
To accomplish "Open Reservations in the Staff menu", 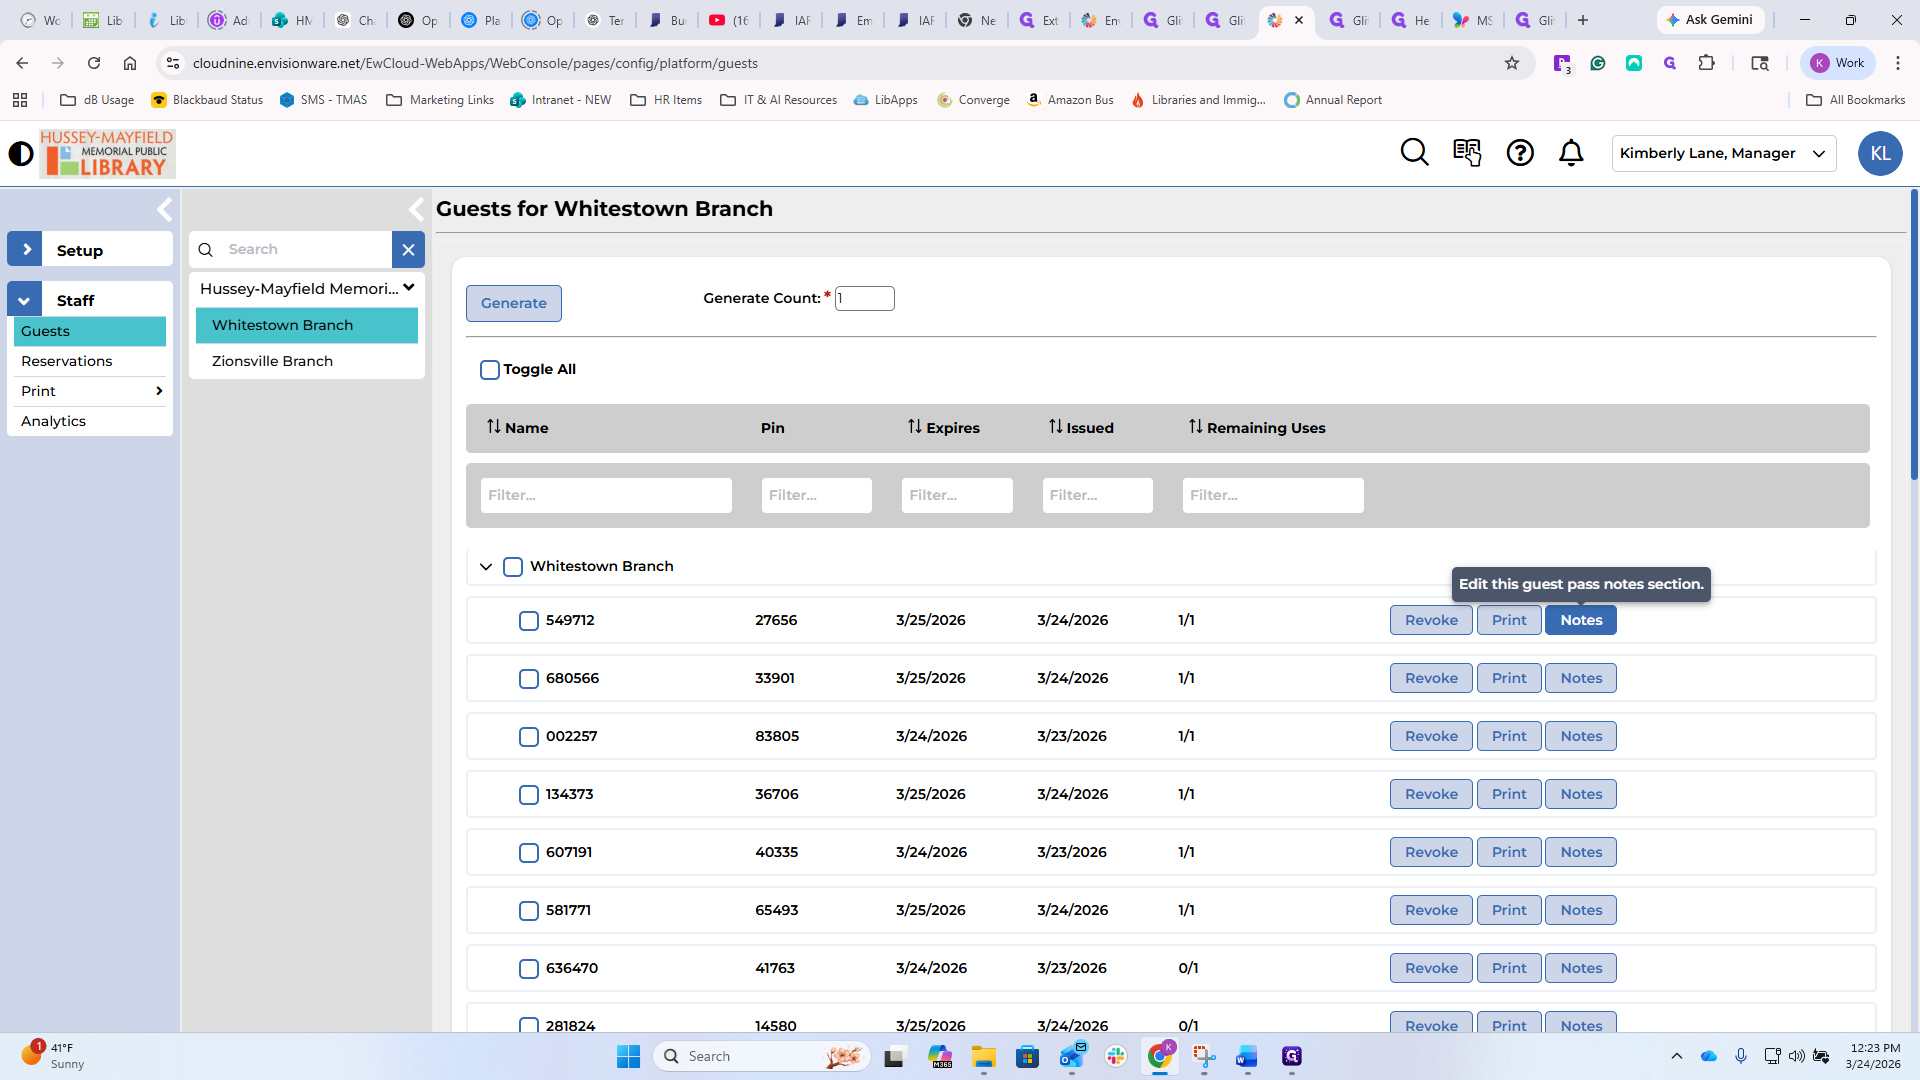I will tap(67, 361).
